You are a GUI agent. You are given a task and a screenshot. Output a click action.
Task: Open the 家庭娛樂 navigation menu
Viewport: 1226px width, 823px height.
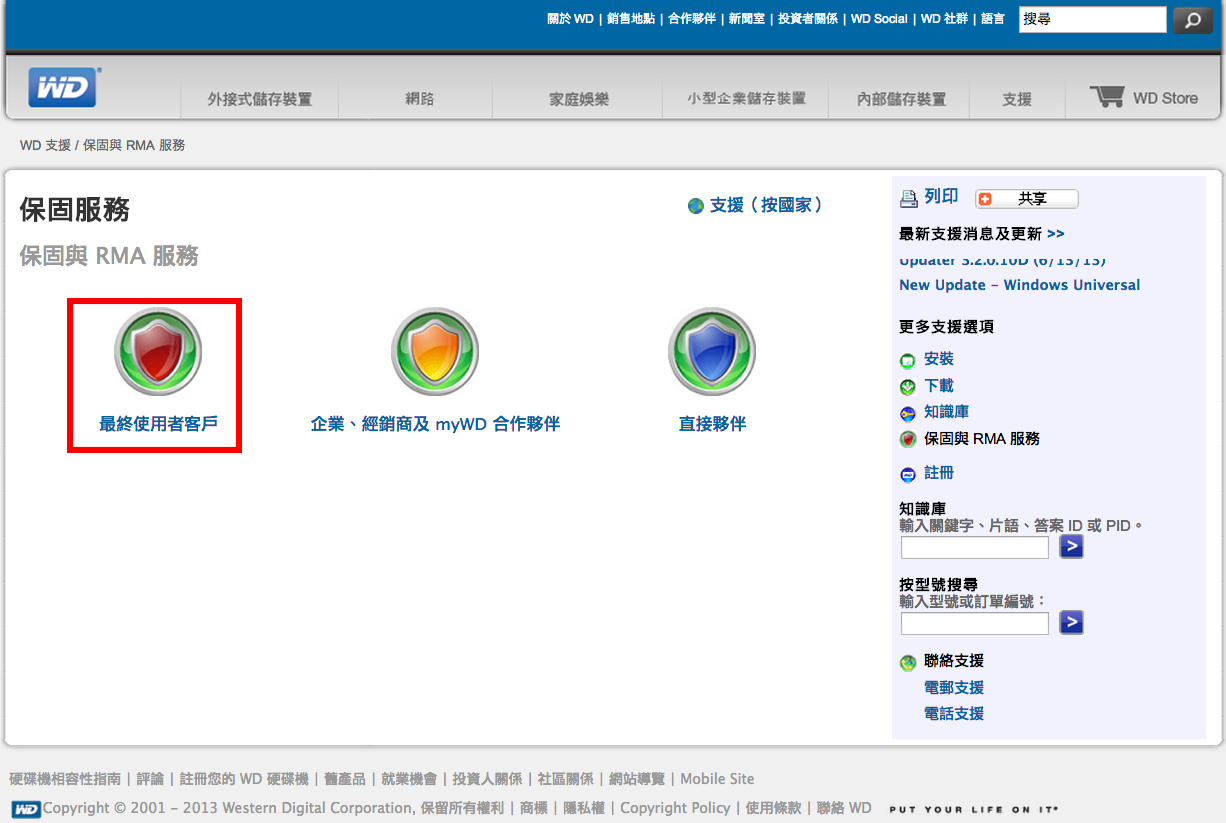click(579, 99)
